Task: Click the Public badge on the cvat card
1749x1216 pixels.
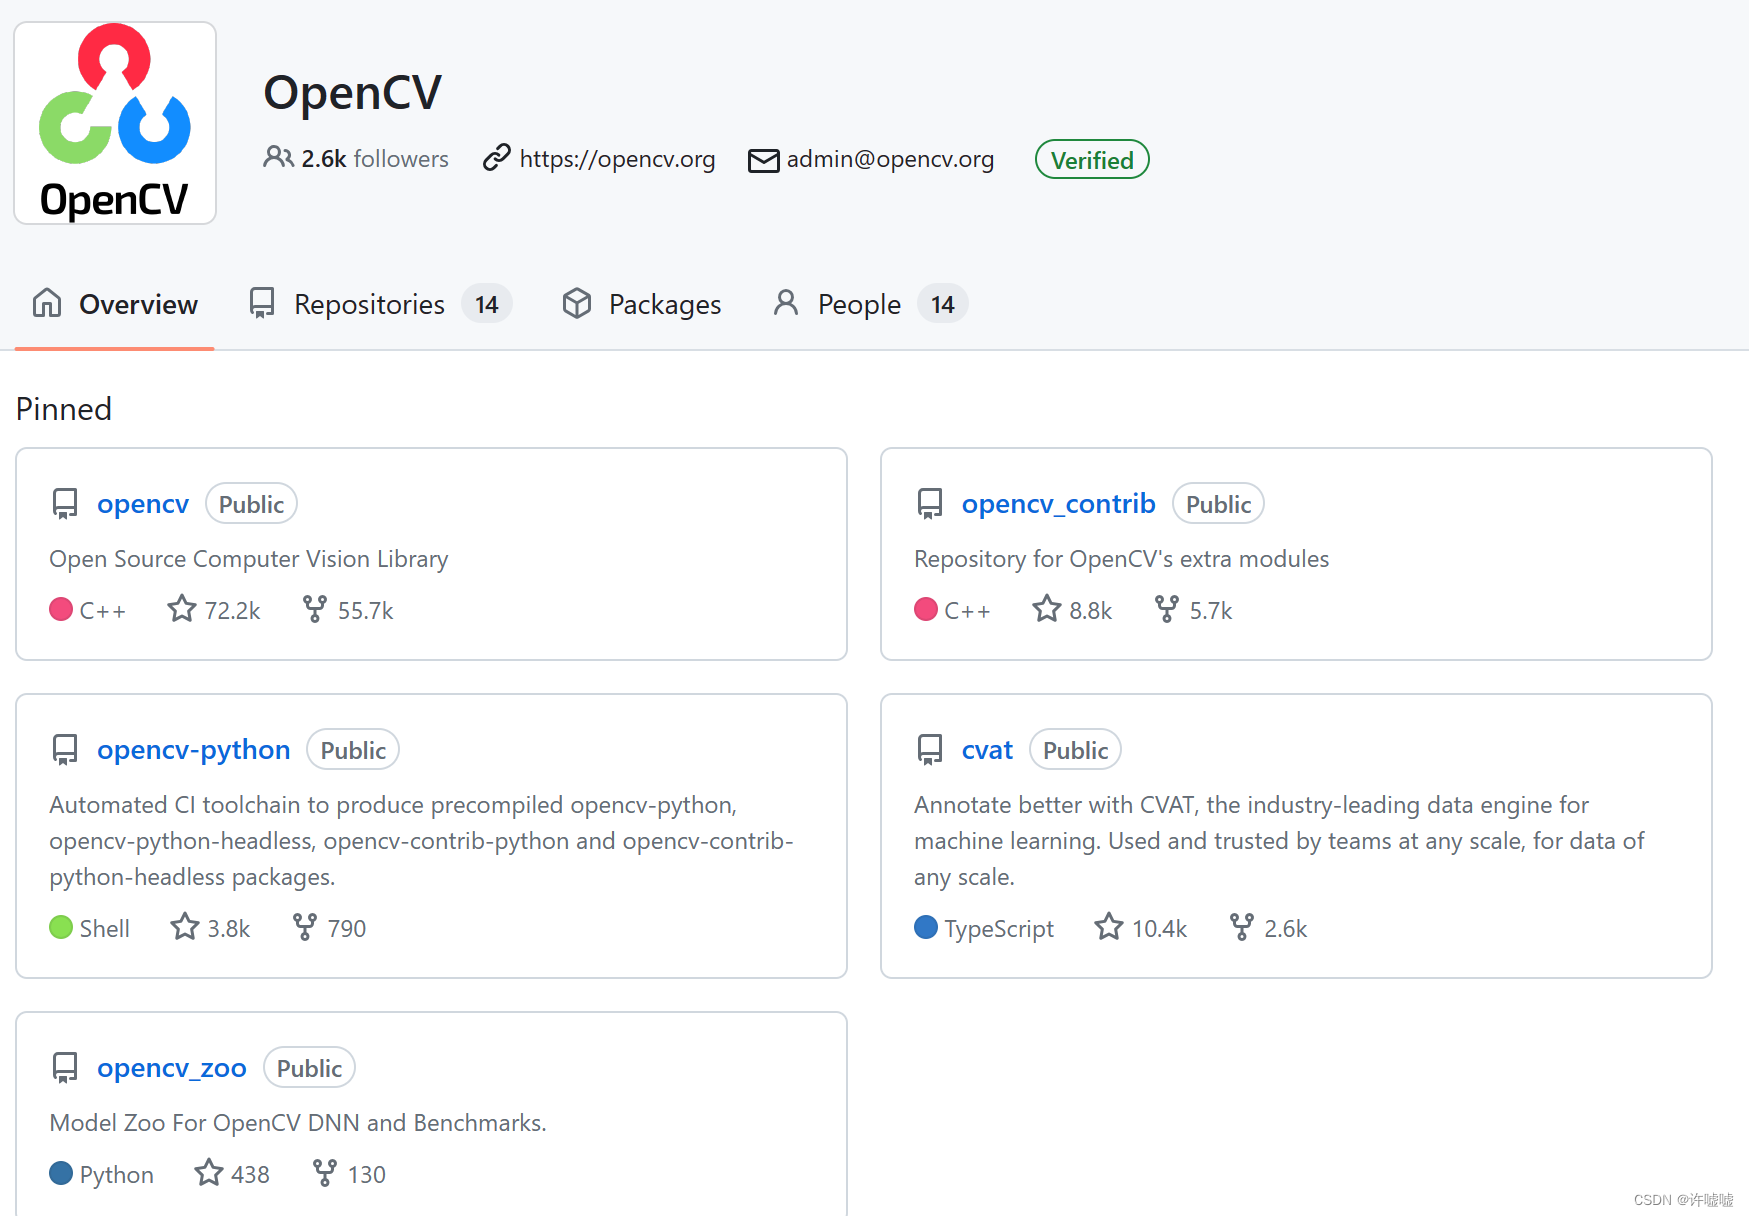Action: 1074,749
